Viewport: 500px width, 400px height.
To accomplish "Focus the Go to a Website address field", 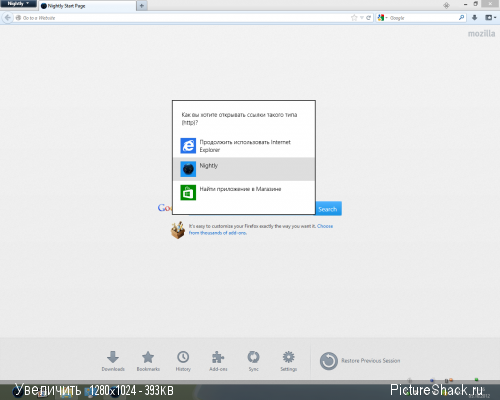I will [182, 18].
